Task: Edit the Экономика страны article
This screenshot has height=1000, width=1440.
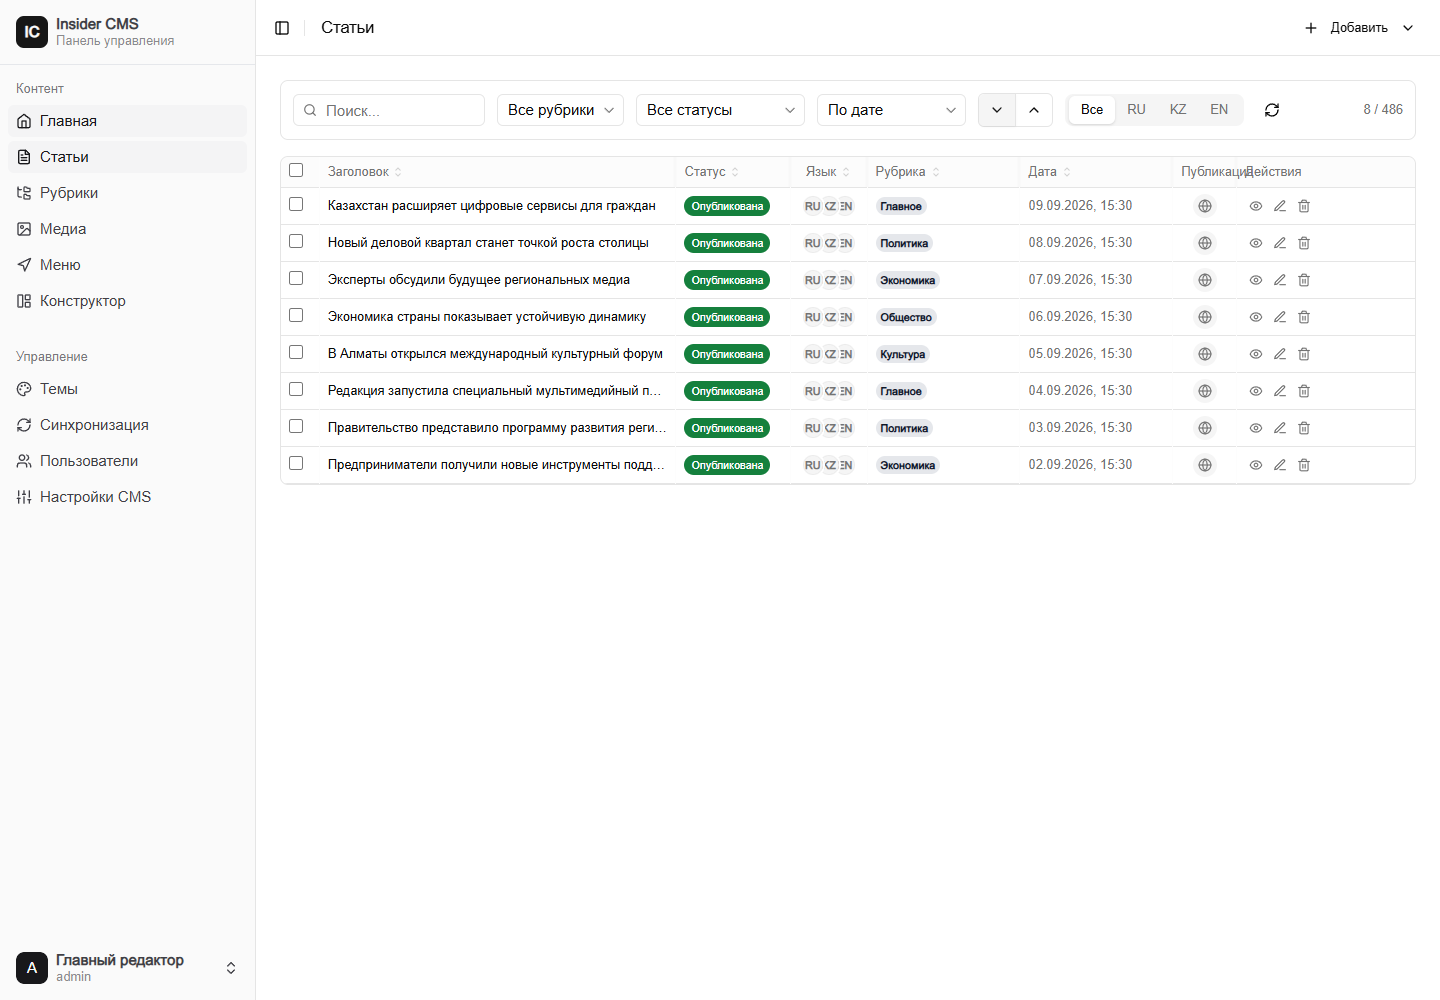Action: tap(1280, 317)
